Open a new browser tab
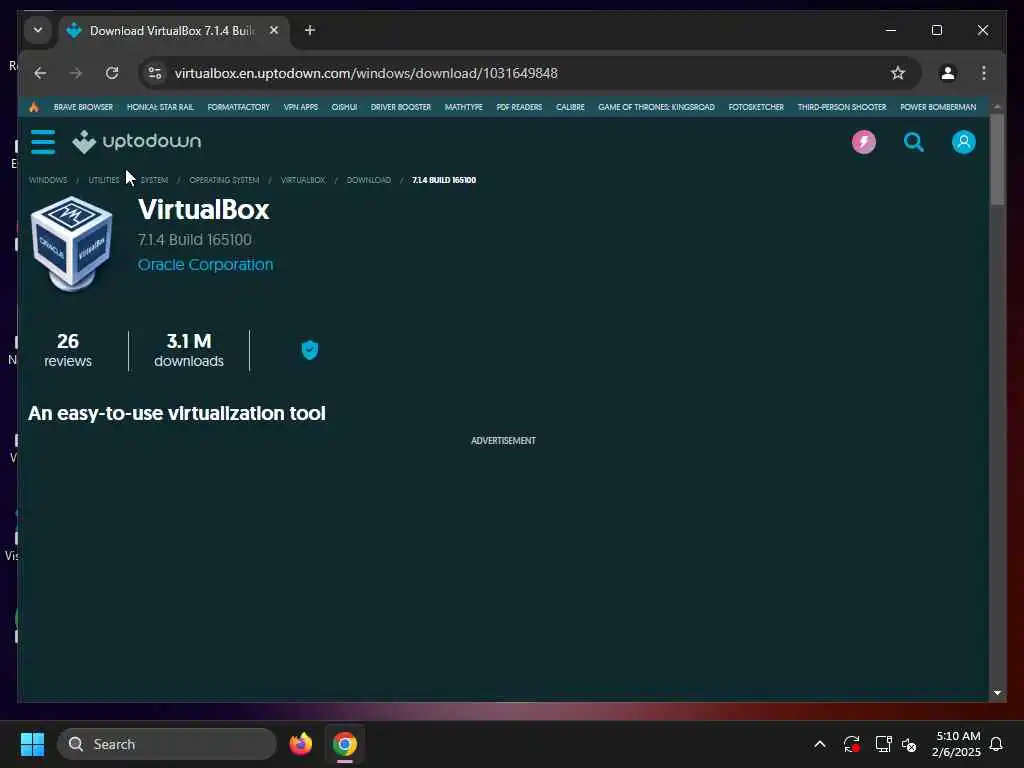The image size is (1024, 768). 310,31
